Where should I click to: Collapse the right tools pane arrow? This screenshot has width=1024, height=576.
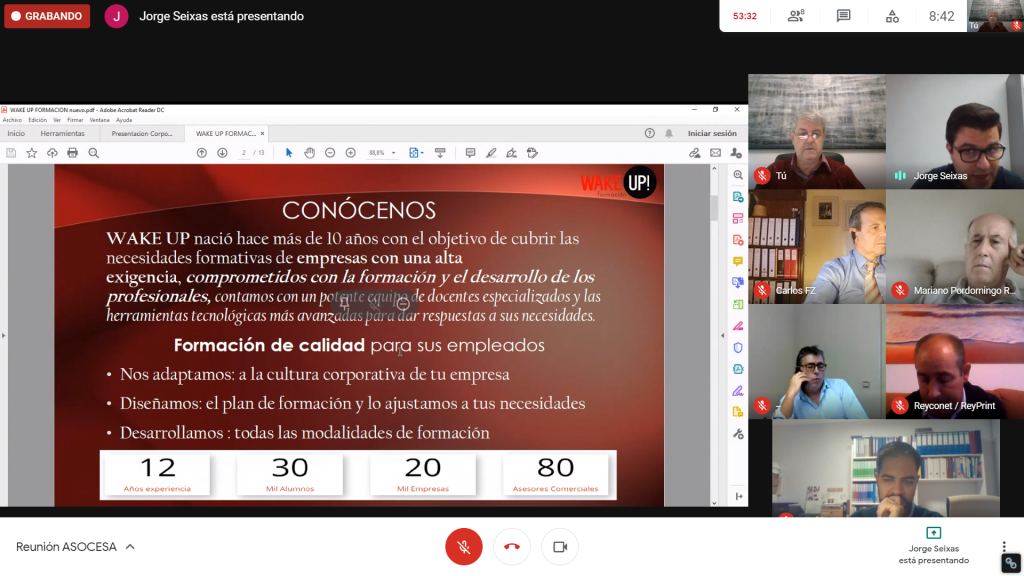click(x=722, y=336)
